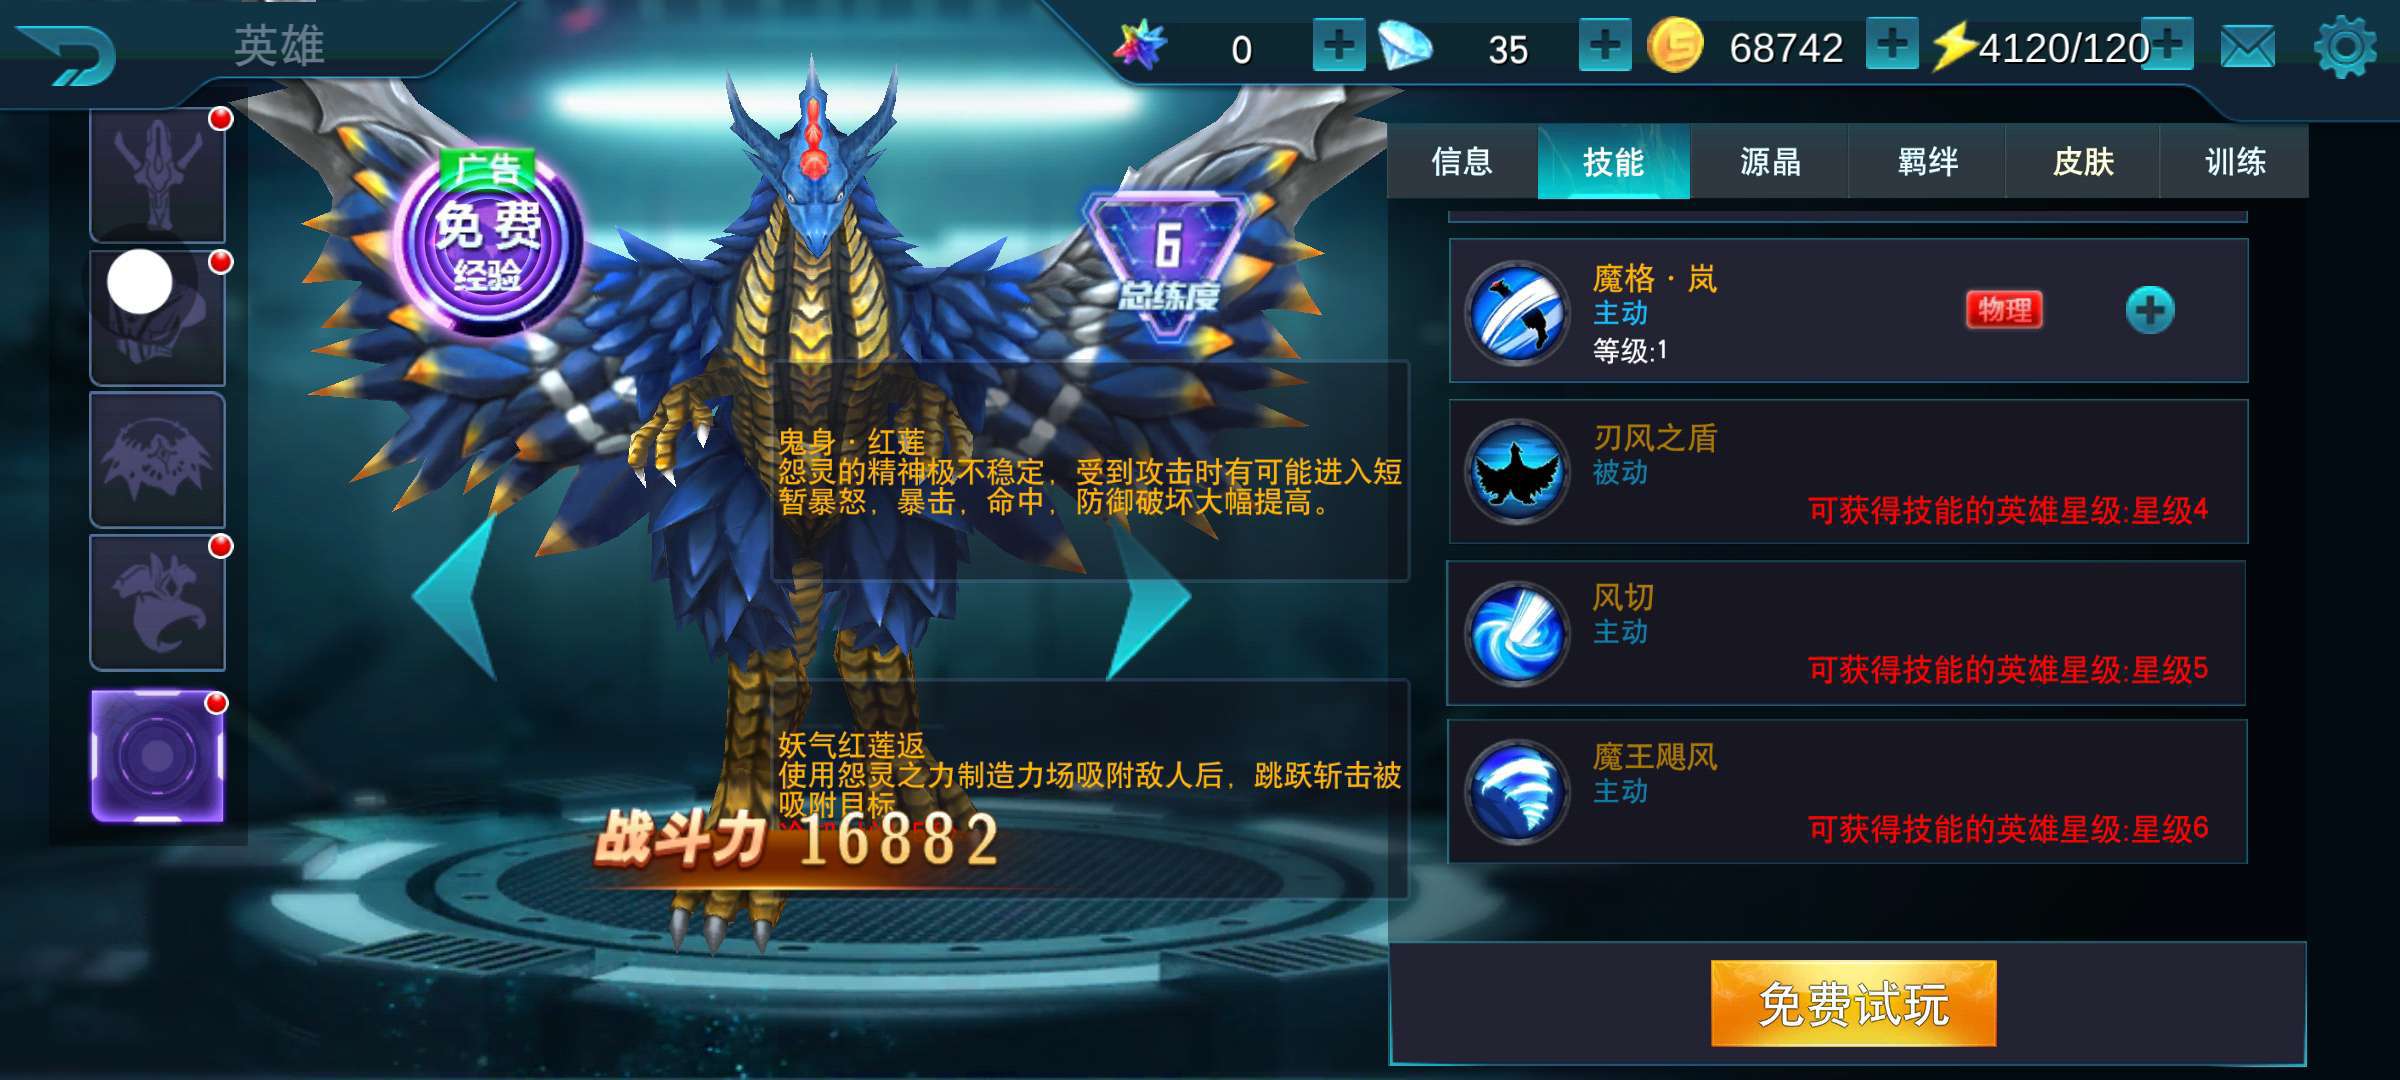Switch to the 源晶 tab

[1770, 162]
